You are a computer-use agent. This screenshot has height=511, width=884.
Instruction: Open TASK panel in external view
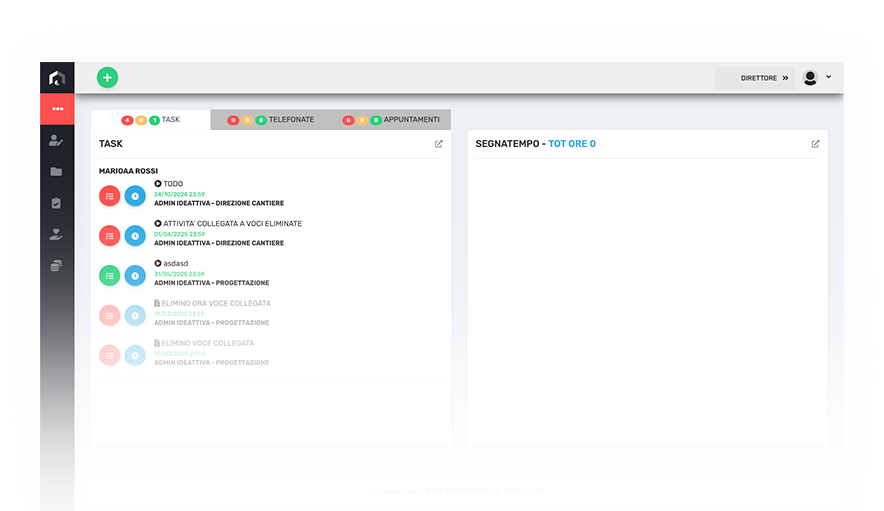(x=439, y=144)
